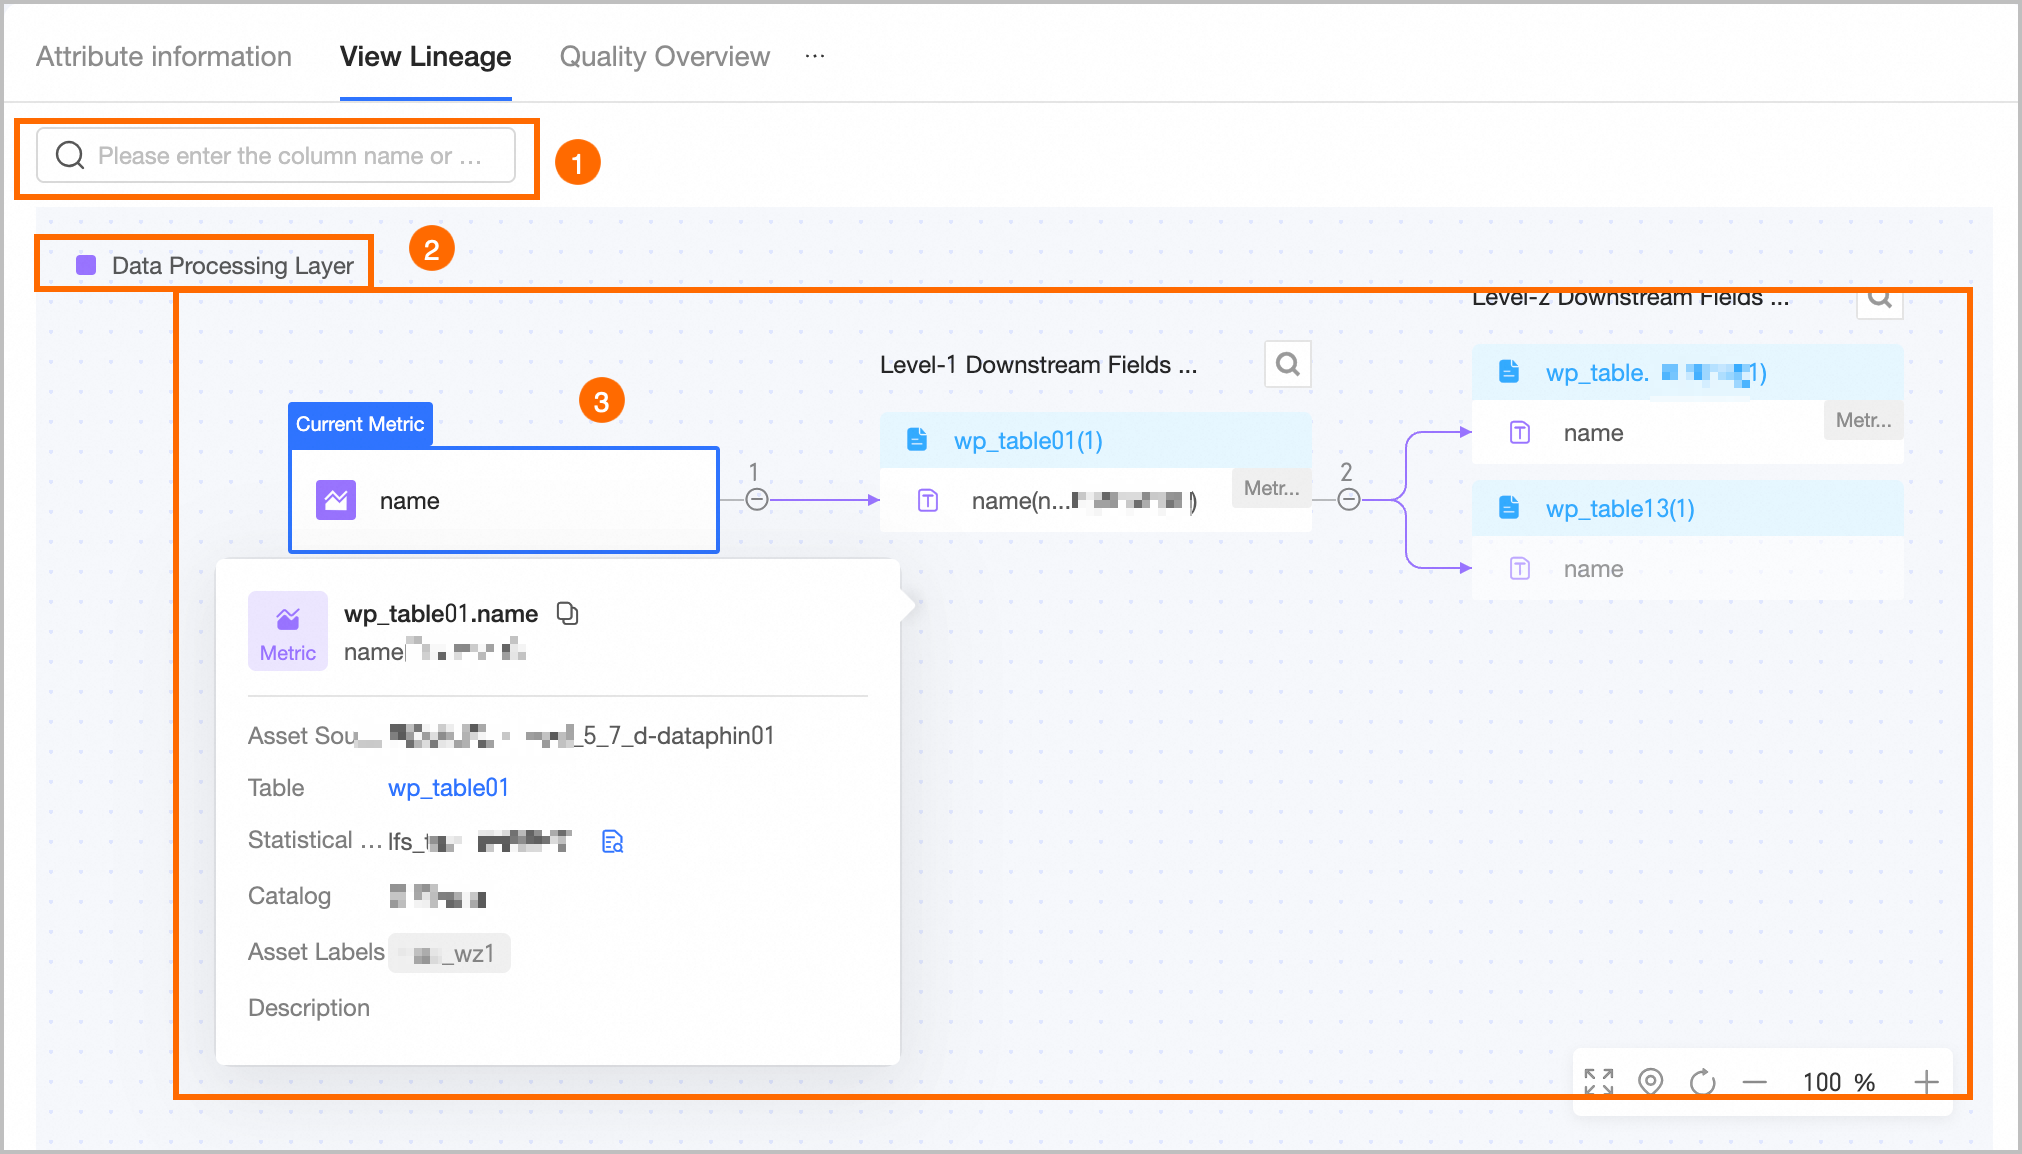
Task: Zoom in with the plus icon
Action: [1926, 1081]
